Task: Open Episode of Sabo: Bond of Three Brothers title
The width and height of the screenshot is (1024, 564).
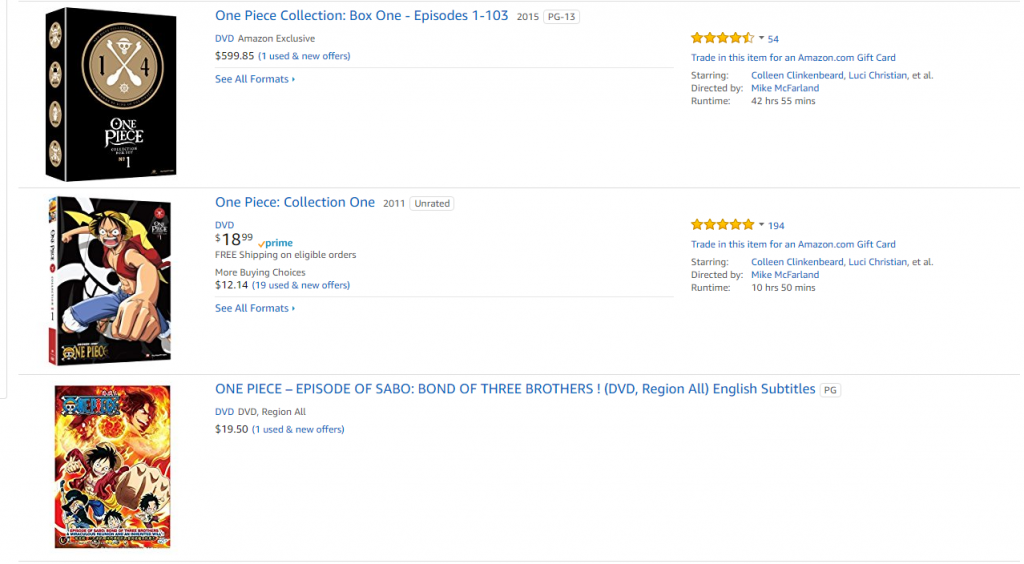Action: click(x=515, y=389)
